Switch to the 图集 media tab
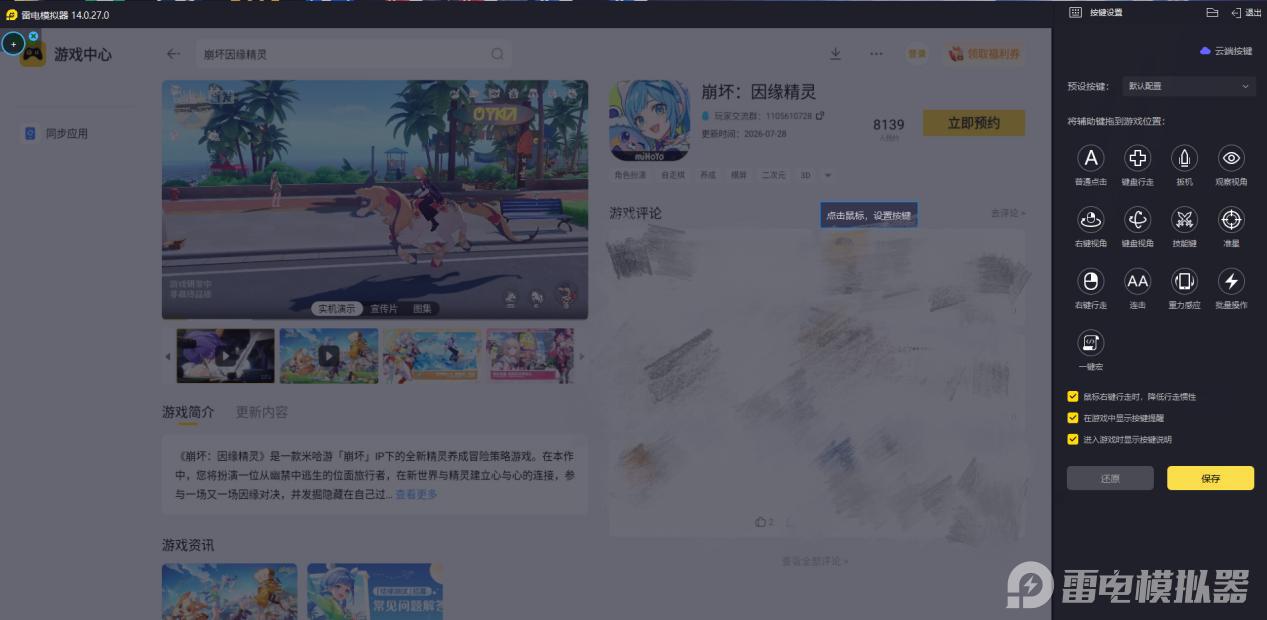Image resolution: width=1267 pixels, height=620 pixels. click(422, 309)
